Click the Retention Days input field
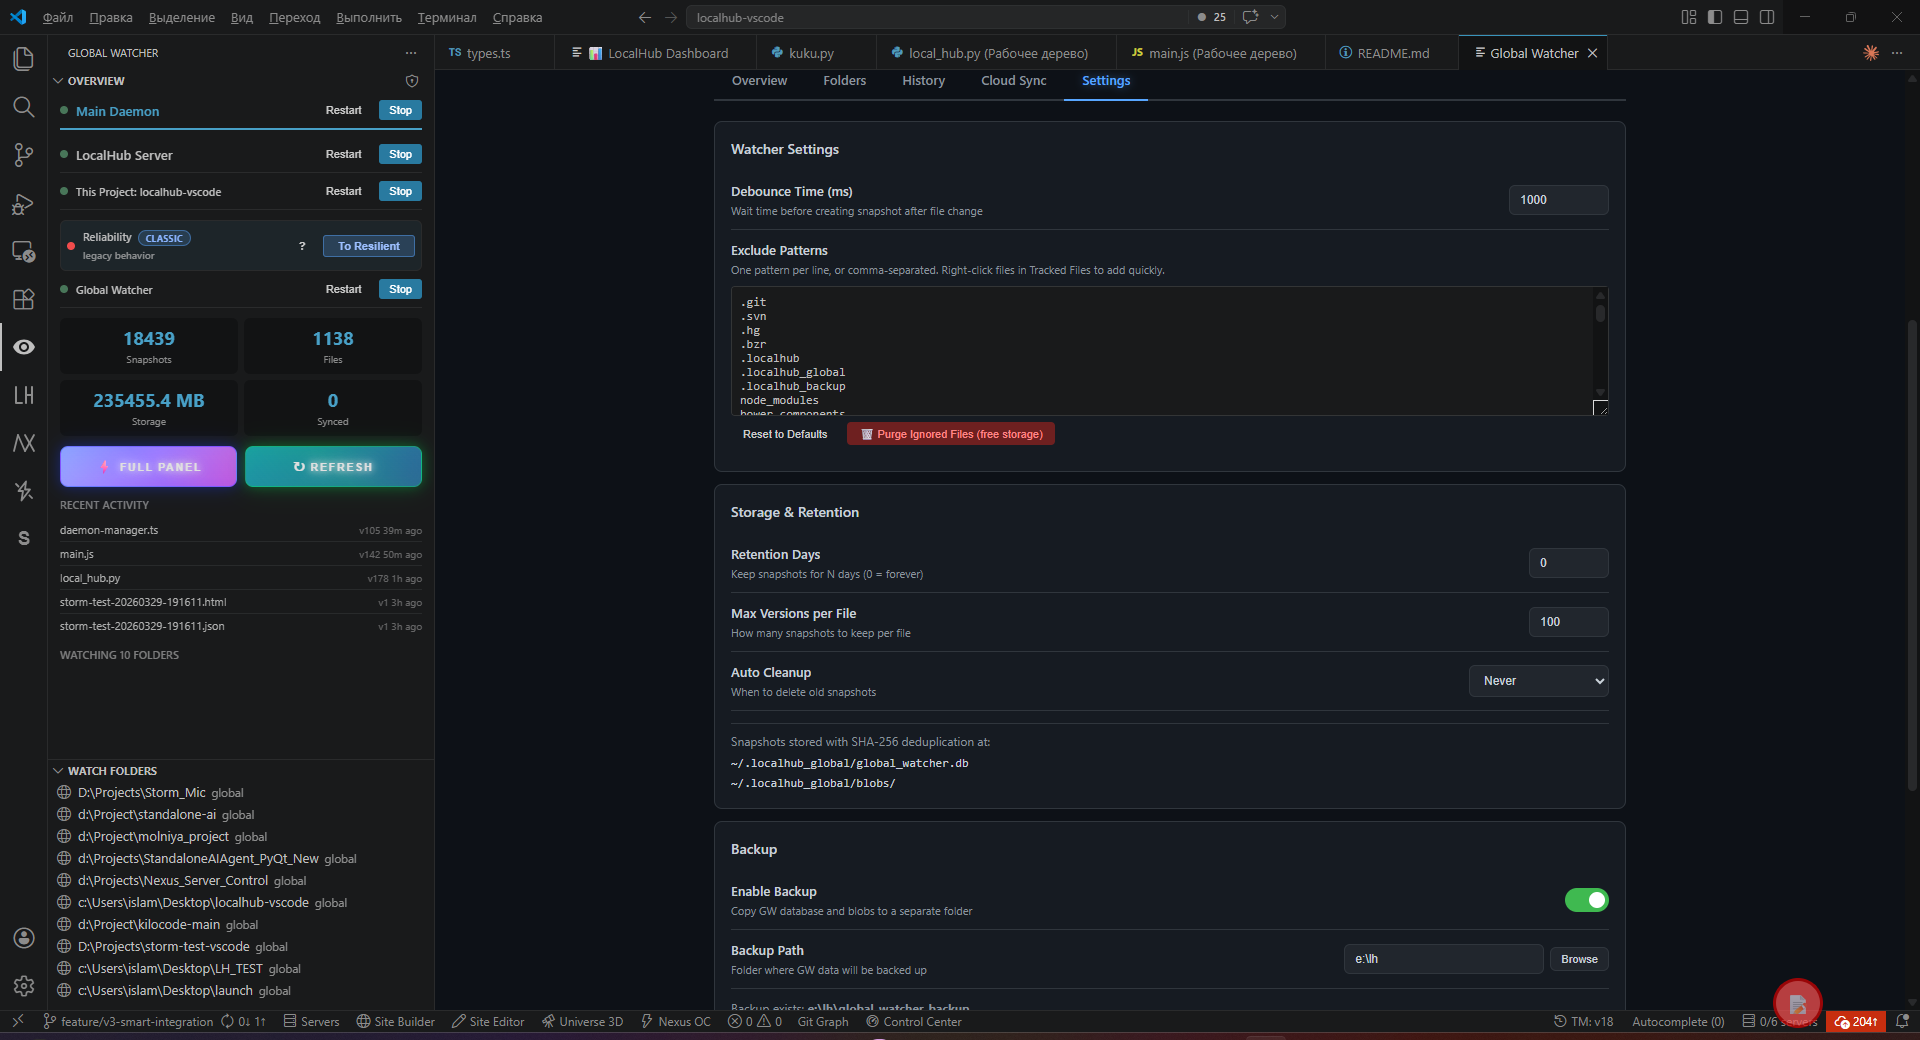The image size is (1920, 1040). point(1568,563)
